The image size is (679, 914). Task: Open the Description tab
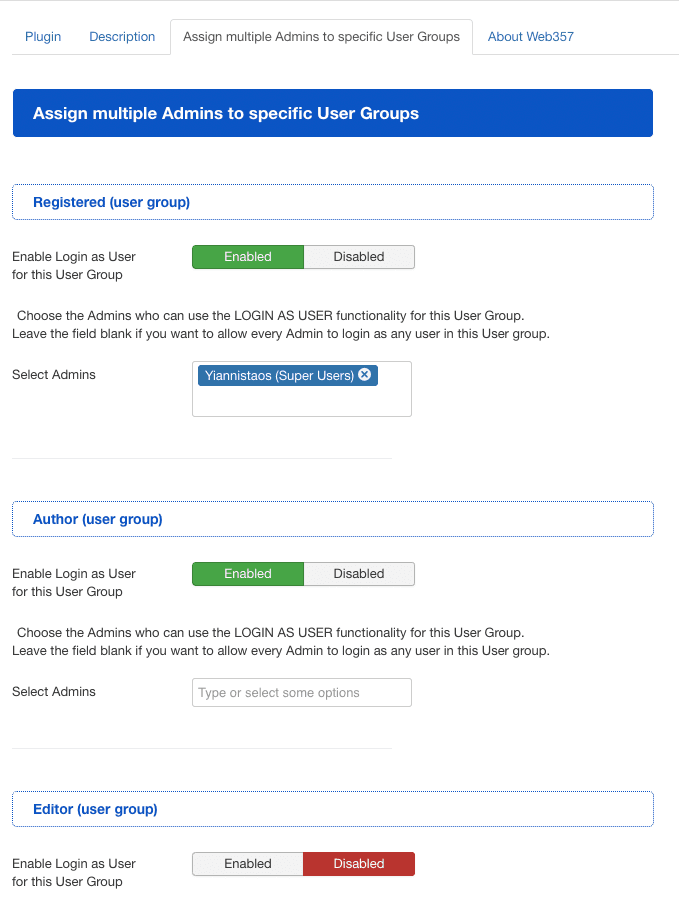[x=121, y=36]
